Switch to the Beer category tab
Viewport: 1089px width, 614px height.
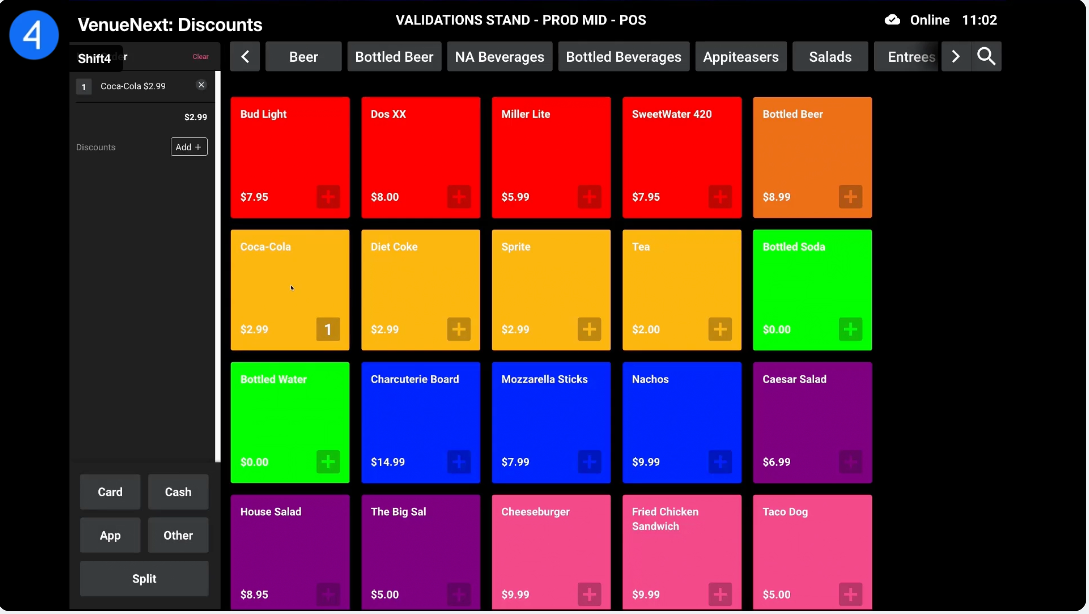(304, 57)
